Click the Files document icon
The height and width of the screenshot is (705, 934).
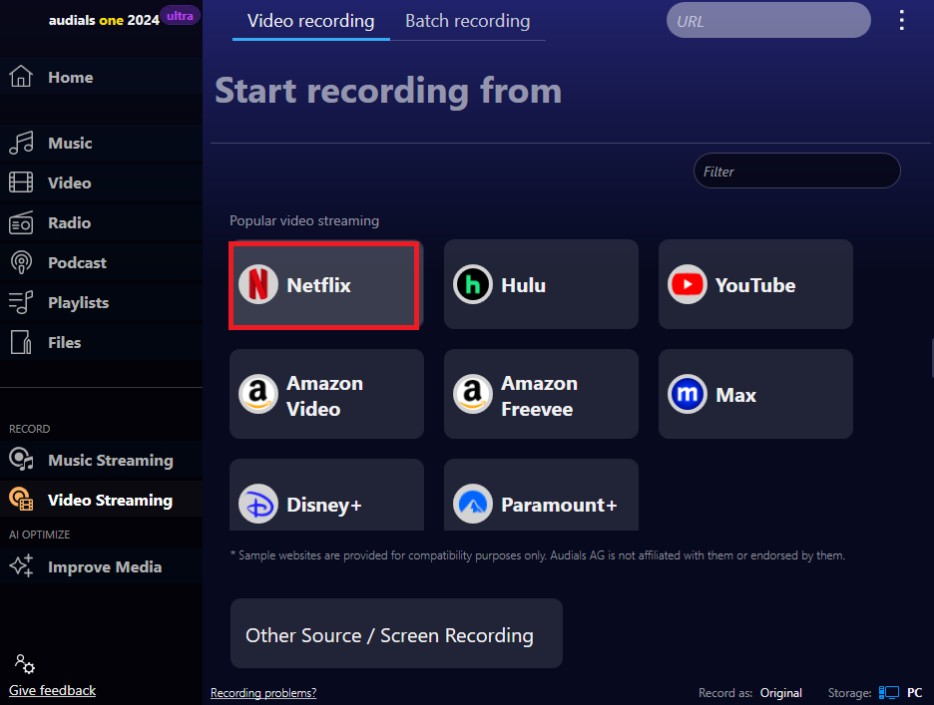tap(21, 342)
